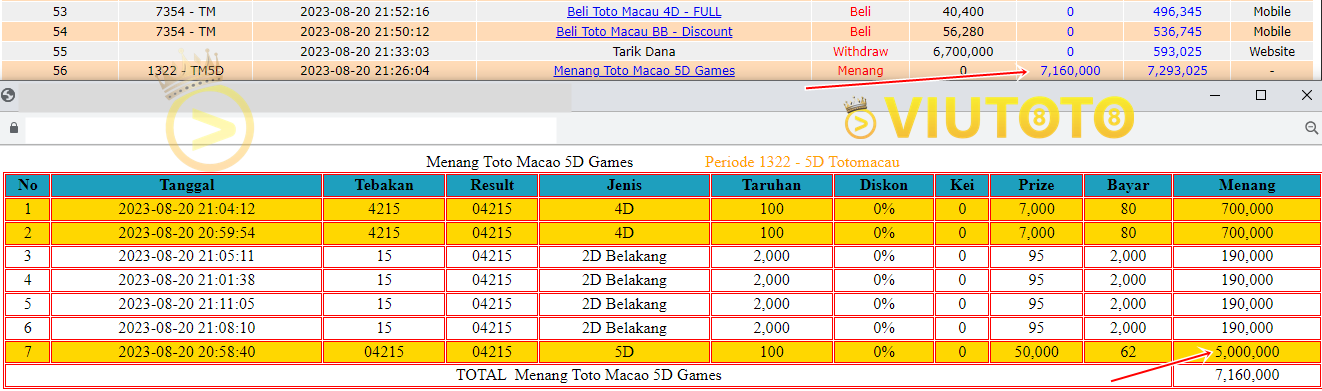Image resolution: width=1322 pixels, height=391 pixels.
Task: Click the 'Menang' column header
Action: pyautogui.click(x=1246, y=185)
